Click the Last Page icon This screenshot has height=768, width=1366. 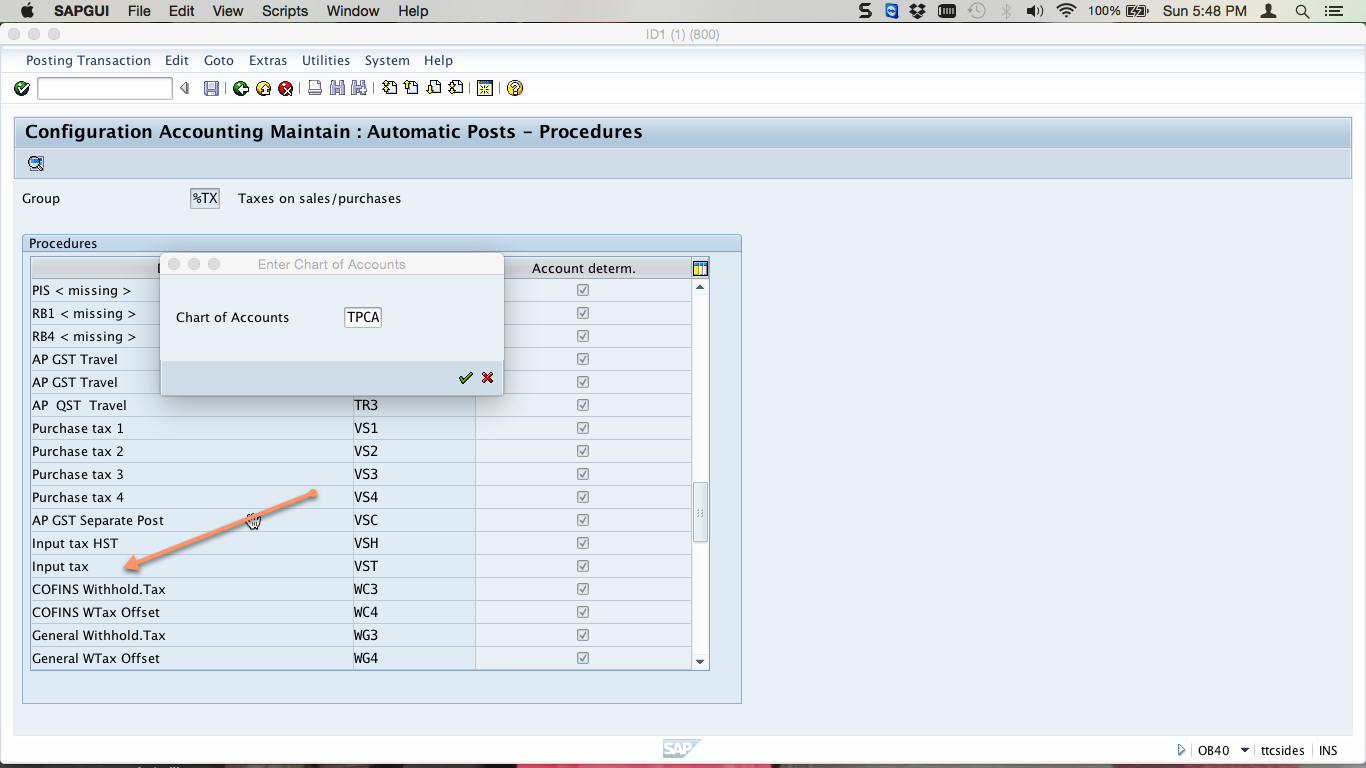pos(455,89)
